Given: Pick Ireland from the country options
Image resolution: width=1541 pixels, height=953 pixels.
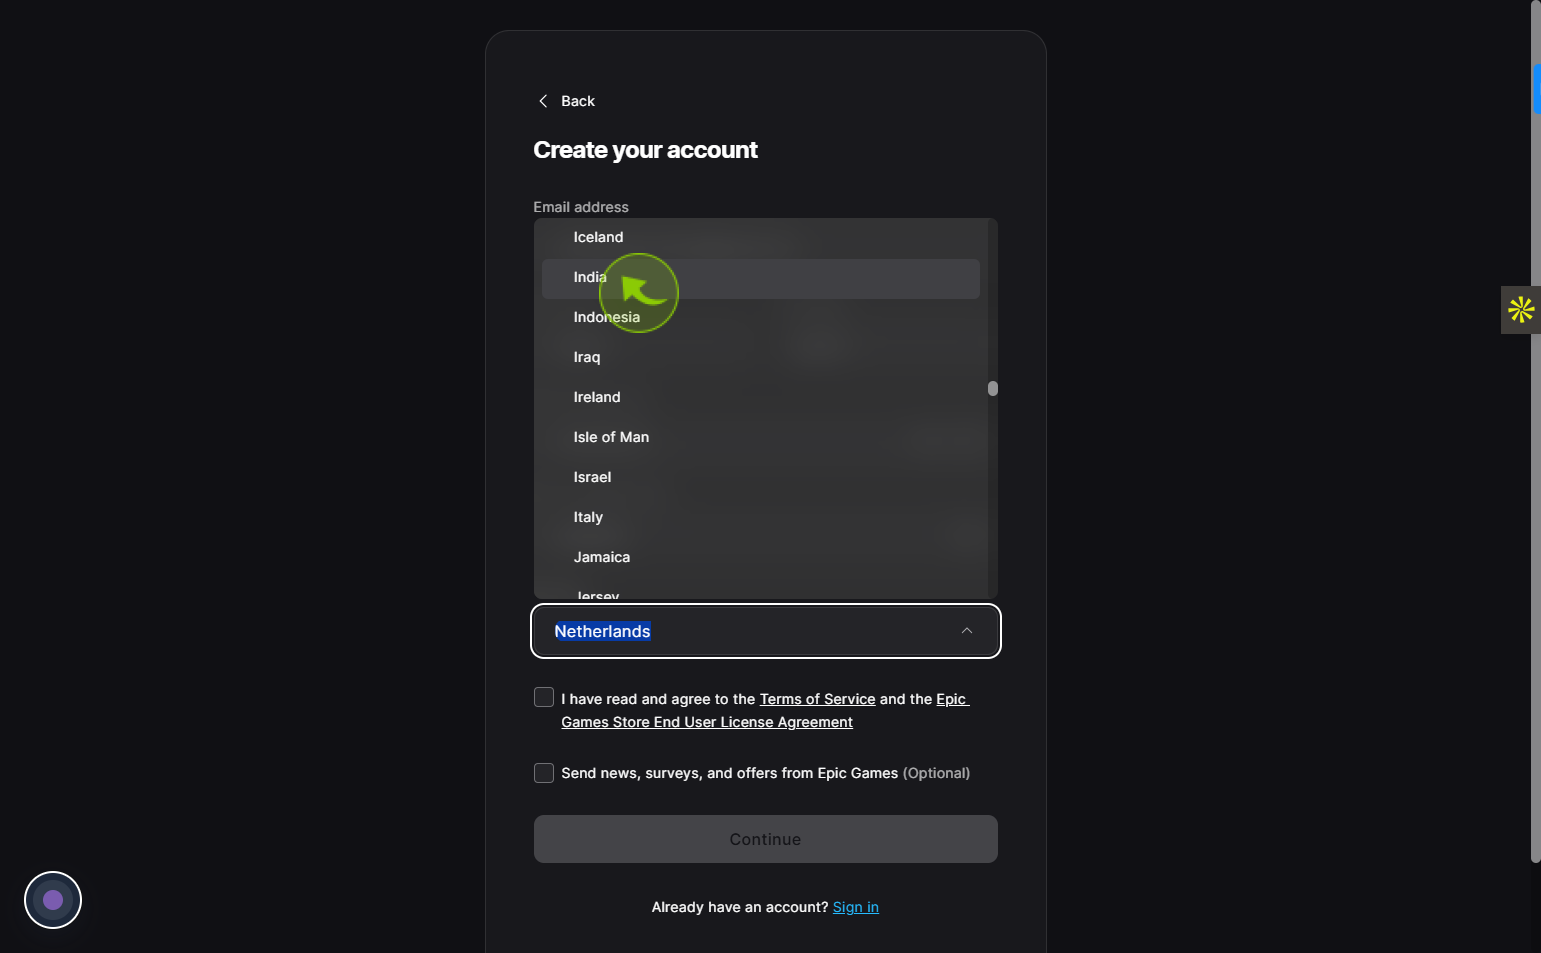Looking at the screenshot, I should [x=761, y=397].
